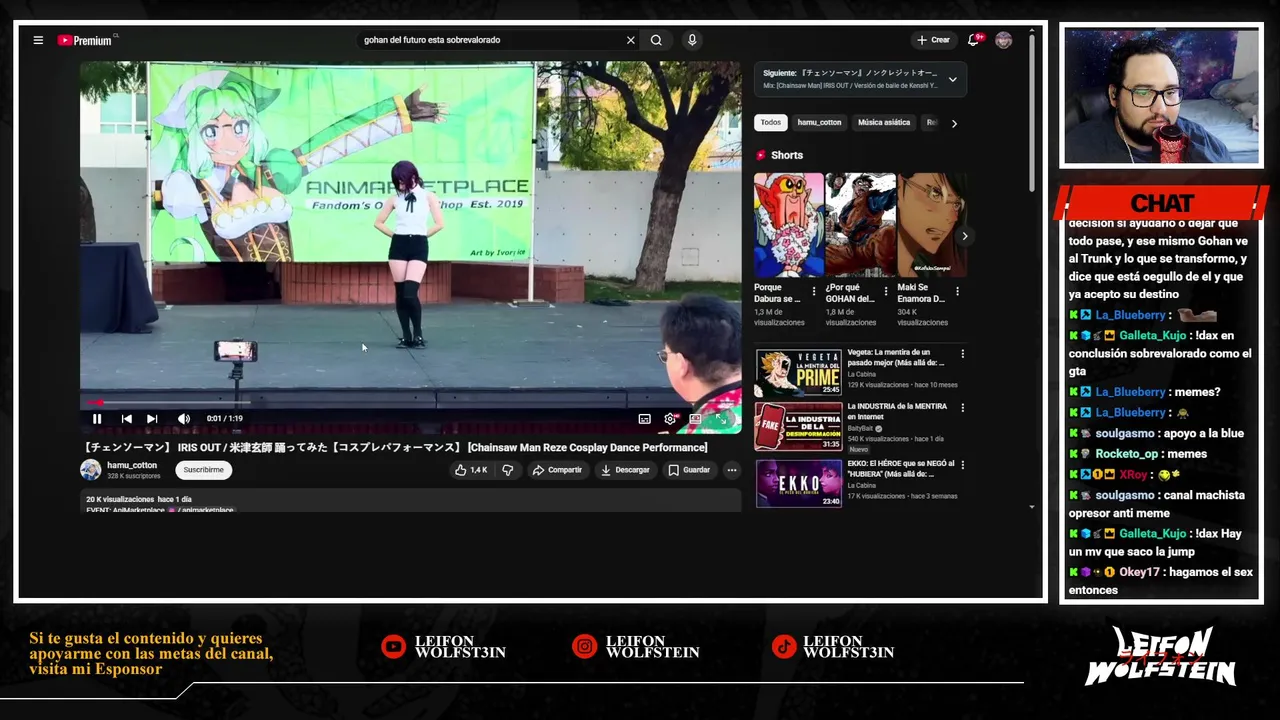Click Instagram Leifon Wolfstein overlay icon
The width and height of the screenshot is (1280, 720).
click(584, 647)
